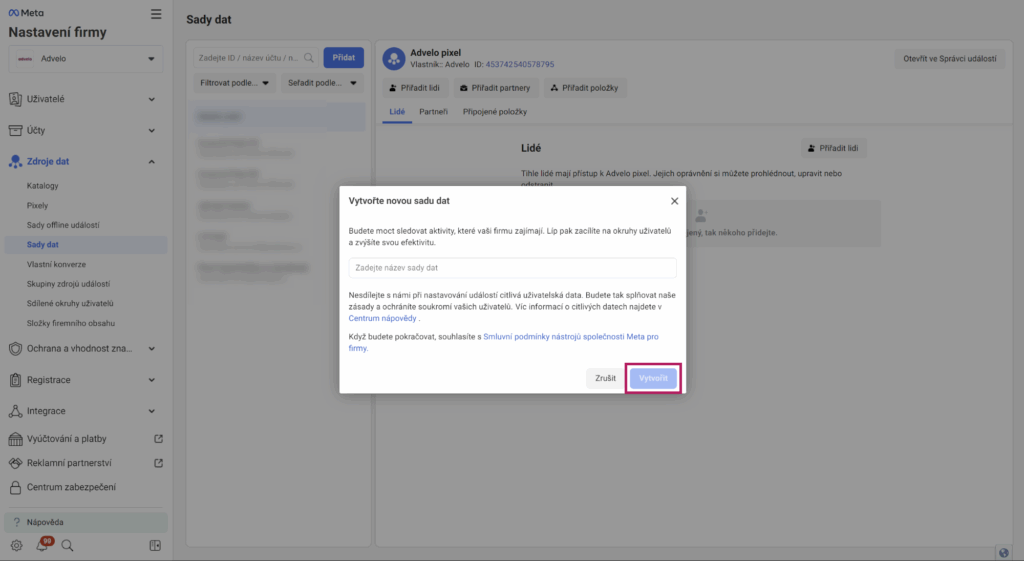Open the Filtrovat podle dropdown
This screenshot has height=561, width=1024.
(x=233, y=84)
